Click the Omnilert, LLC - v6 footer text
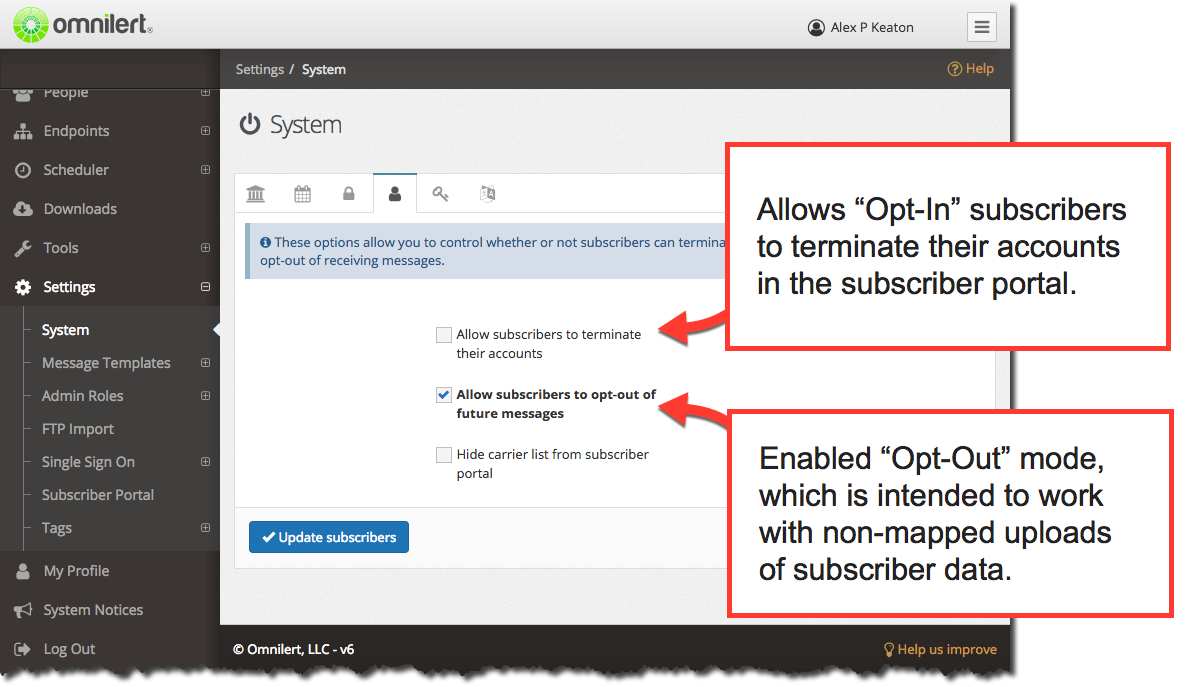This screenshot has width=1200, height=687. [294, 649]
